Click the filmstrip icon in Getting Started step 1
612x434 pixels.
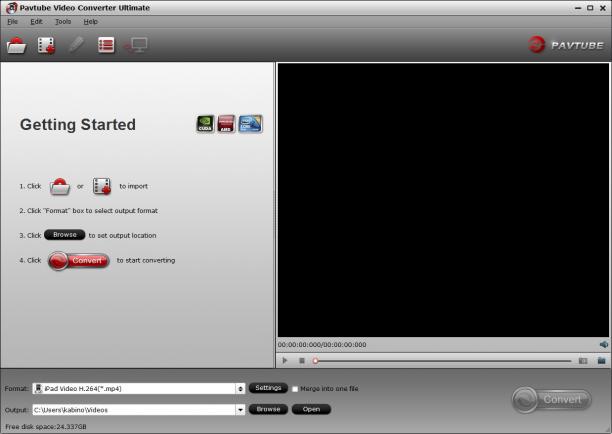(102, 186)
